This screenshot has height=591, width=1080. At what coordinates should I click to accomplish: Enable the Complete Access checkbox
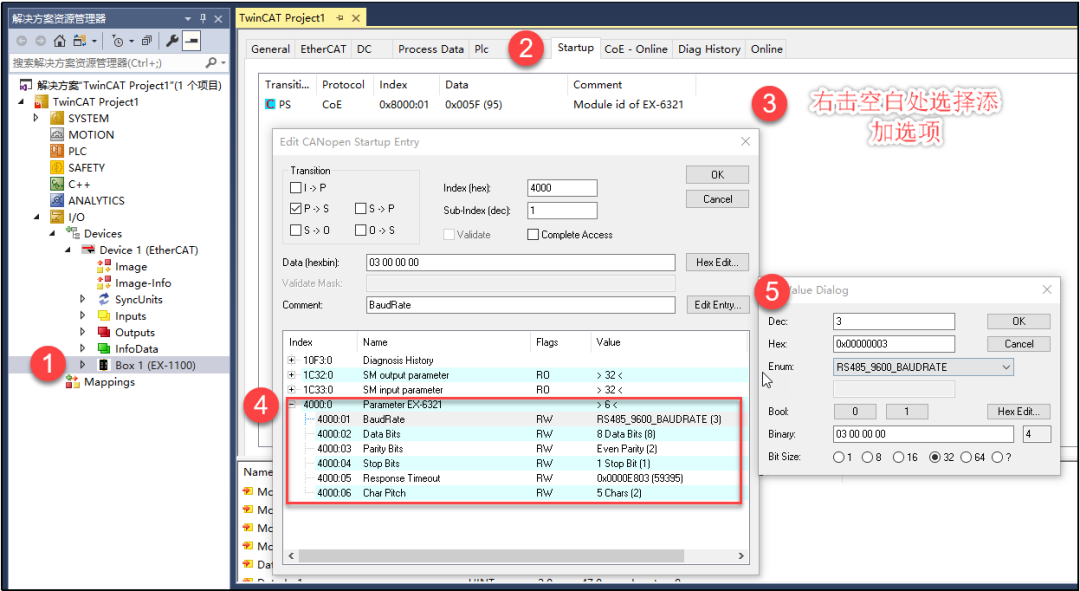(532, 235)
